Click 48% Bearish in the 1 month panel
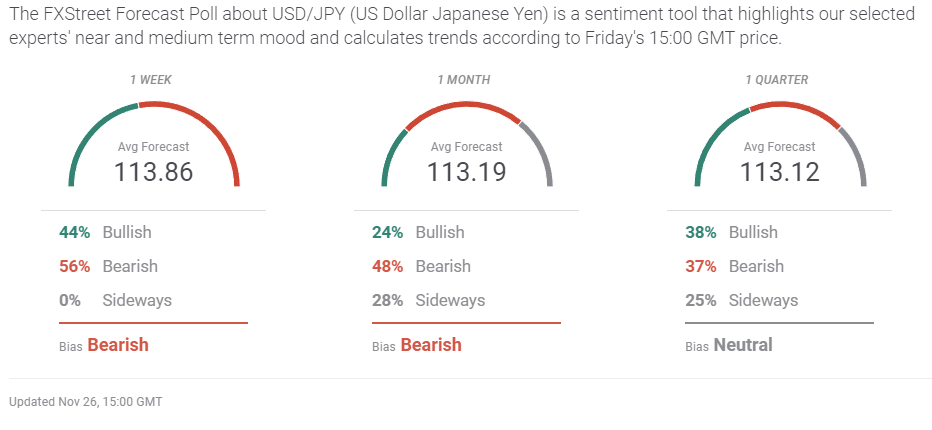This screenshot has height=430, width=932. click(422, 266)
